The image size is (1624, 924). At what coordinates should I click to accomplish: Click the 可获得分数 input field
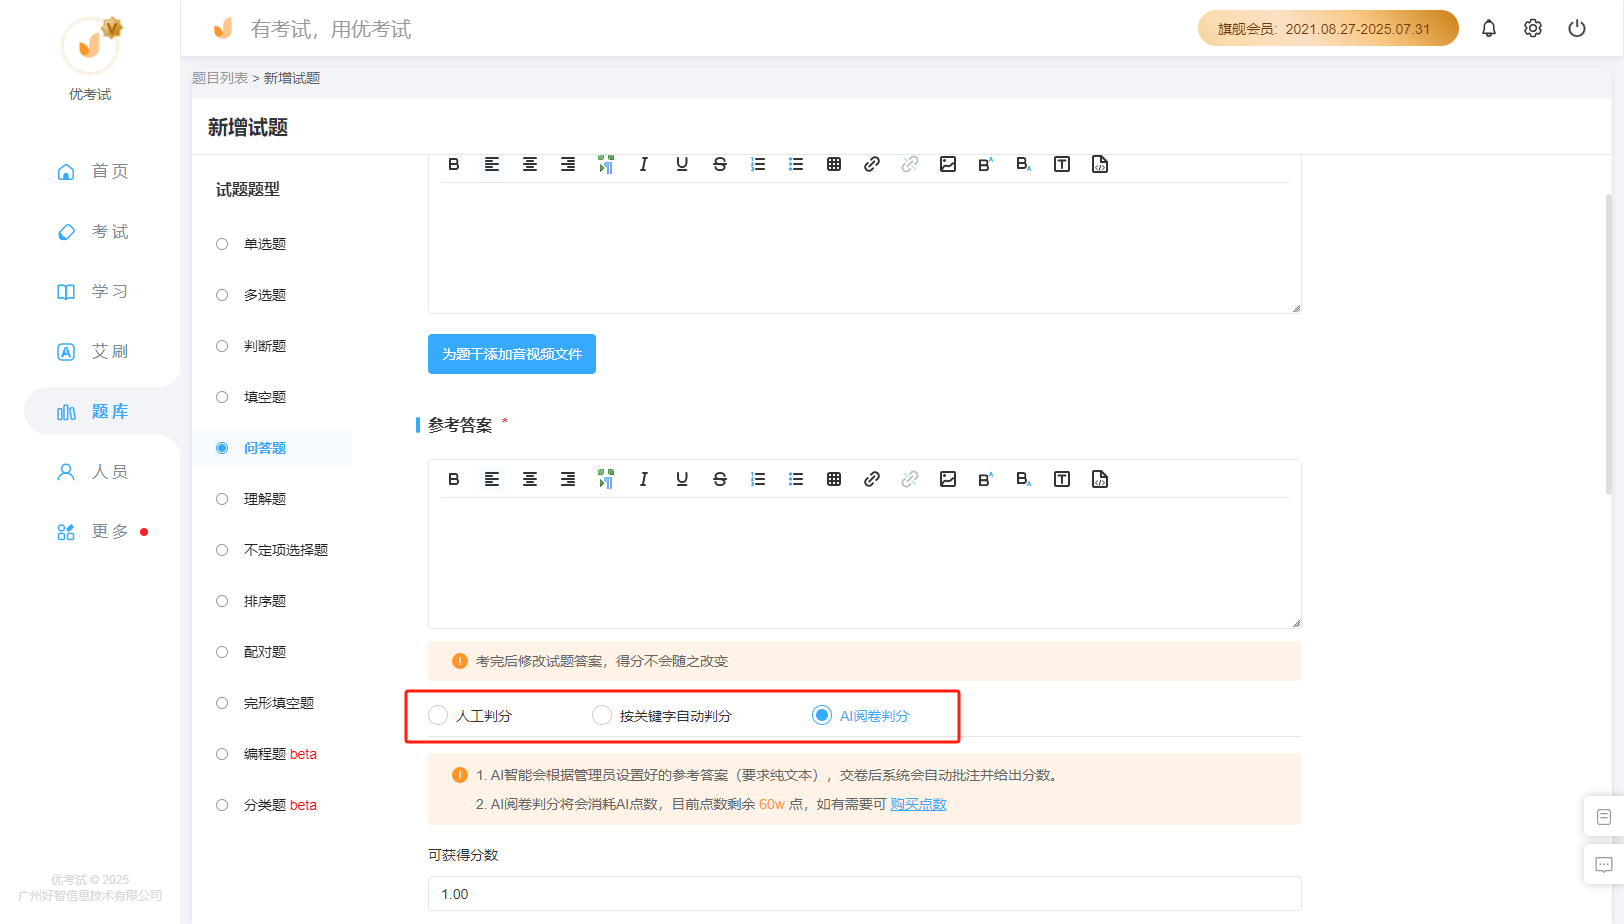point(865,894)
